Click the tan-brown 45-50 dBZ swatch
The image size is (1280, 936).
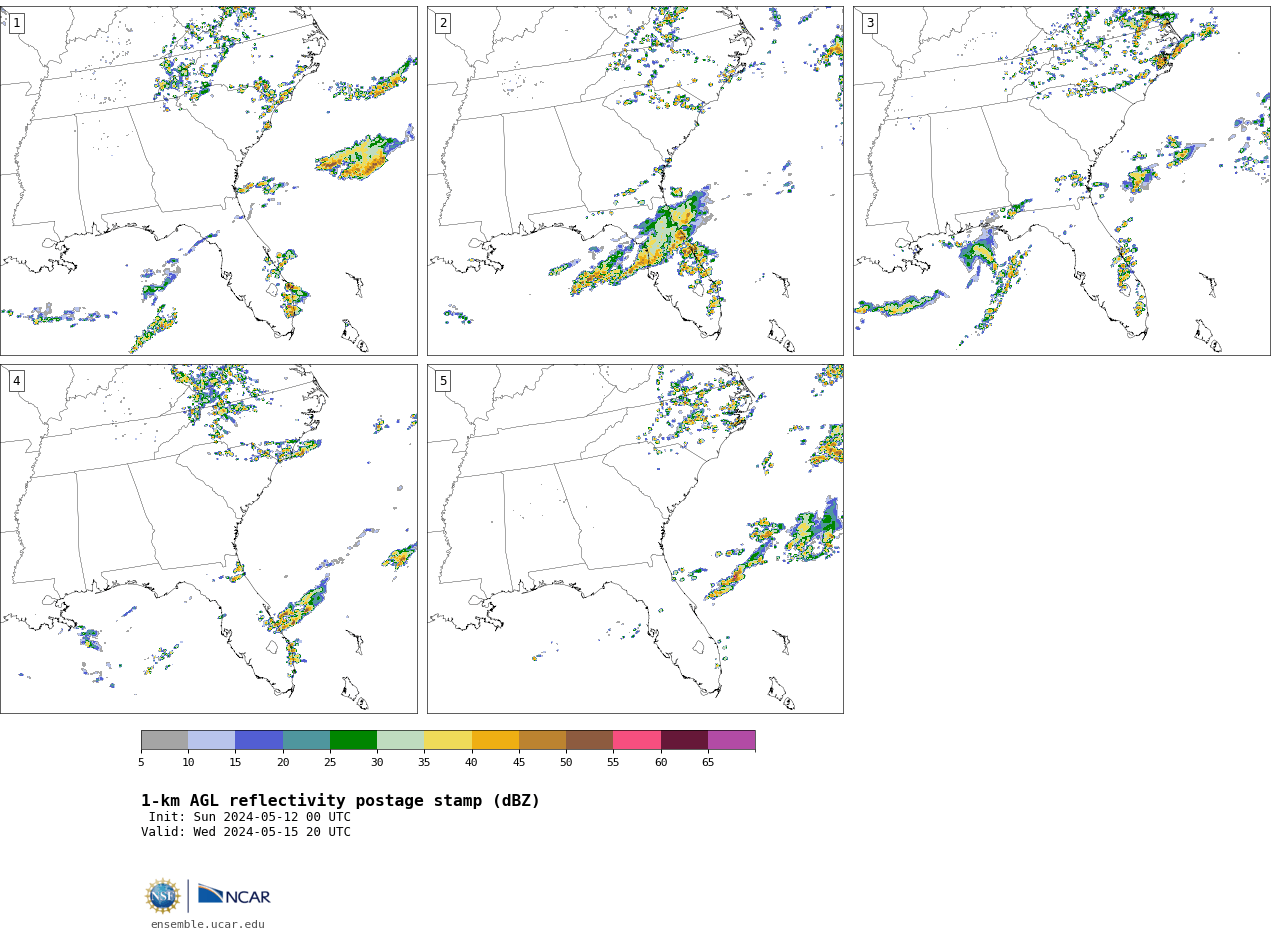click(542, 740)
